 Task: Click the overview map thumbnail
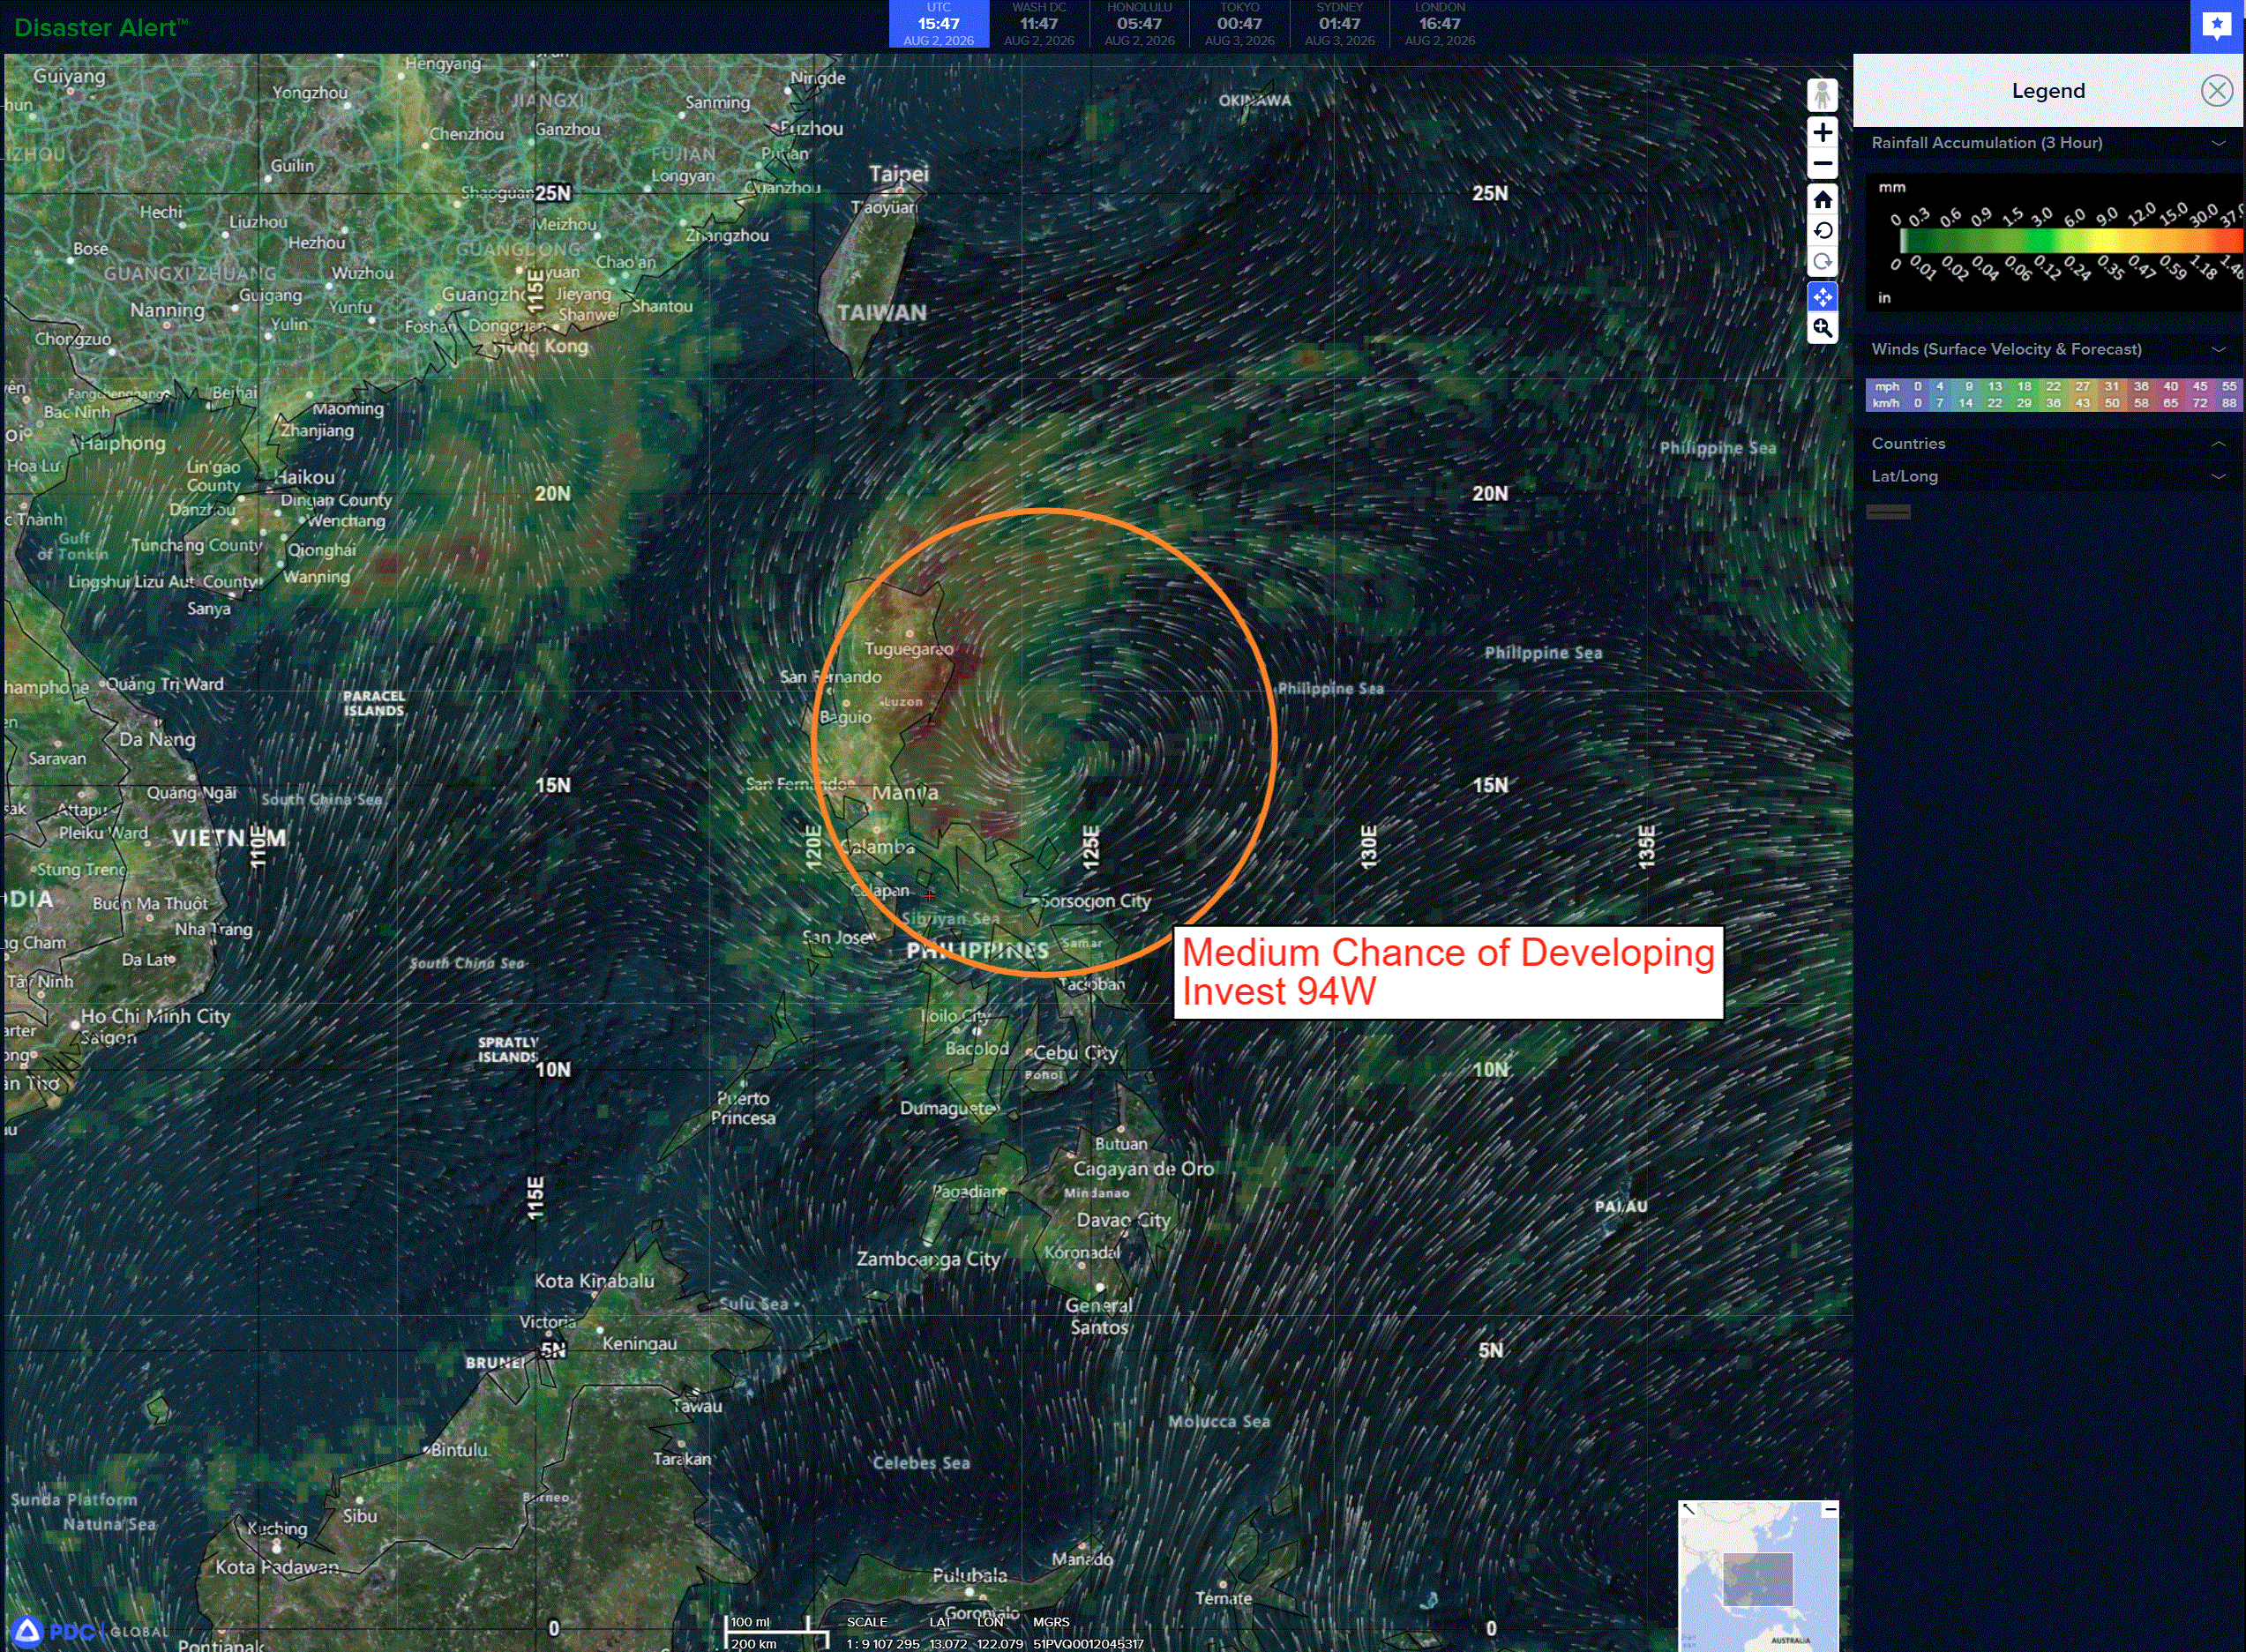pos(1758,1575)
